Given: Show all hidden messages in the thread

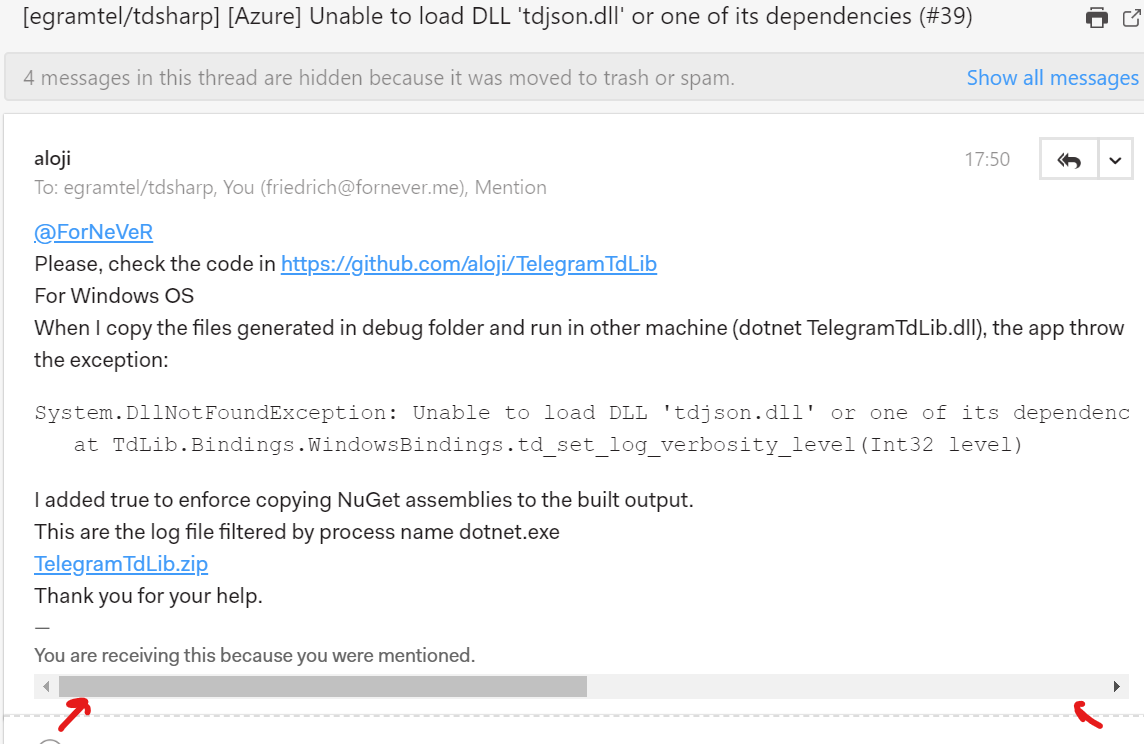Looking at the screenshot, I should pyautogui.click(x=1052, y=77).
